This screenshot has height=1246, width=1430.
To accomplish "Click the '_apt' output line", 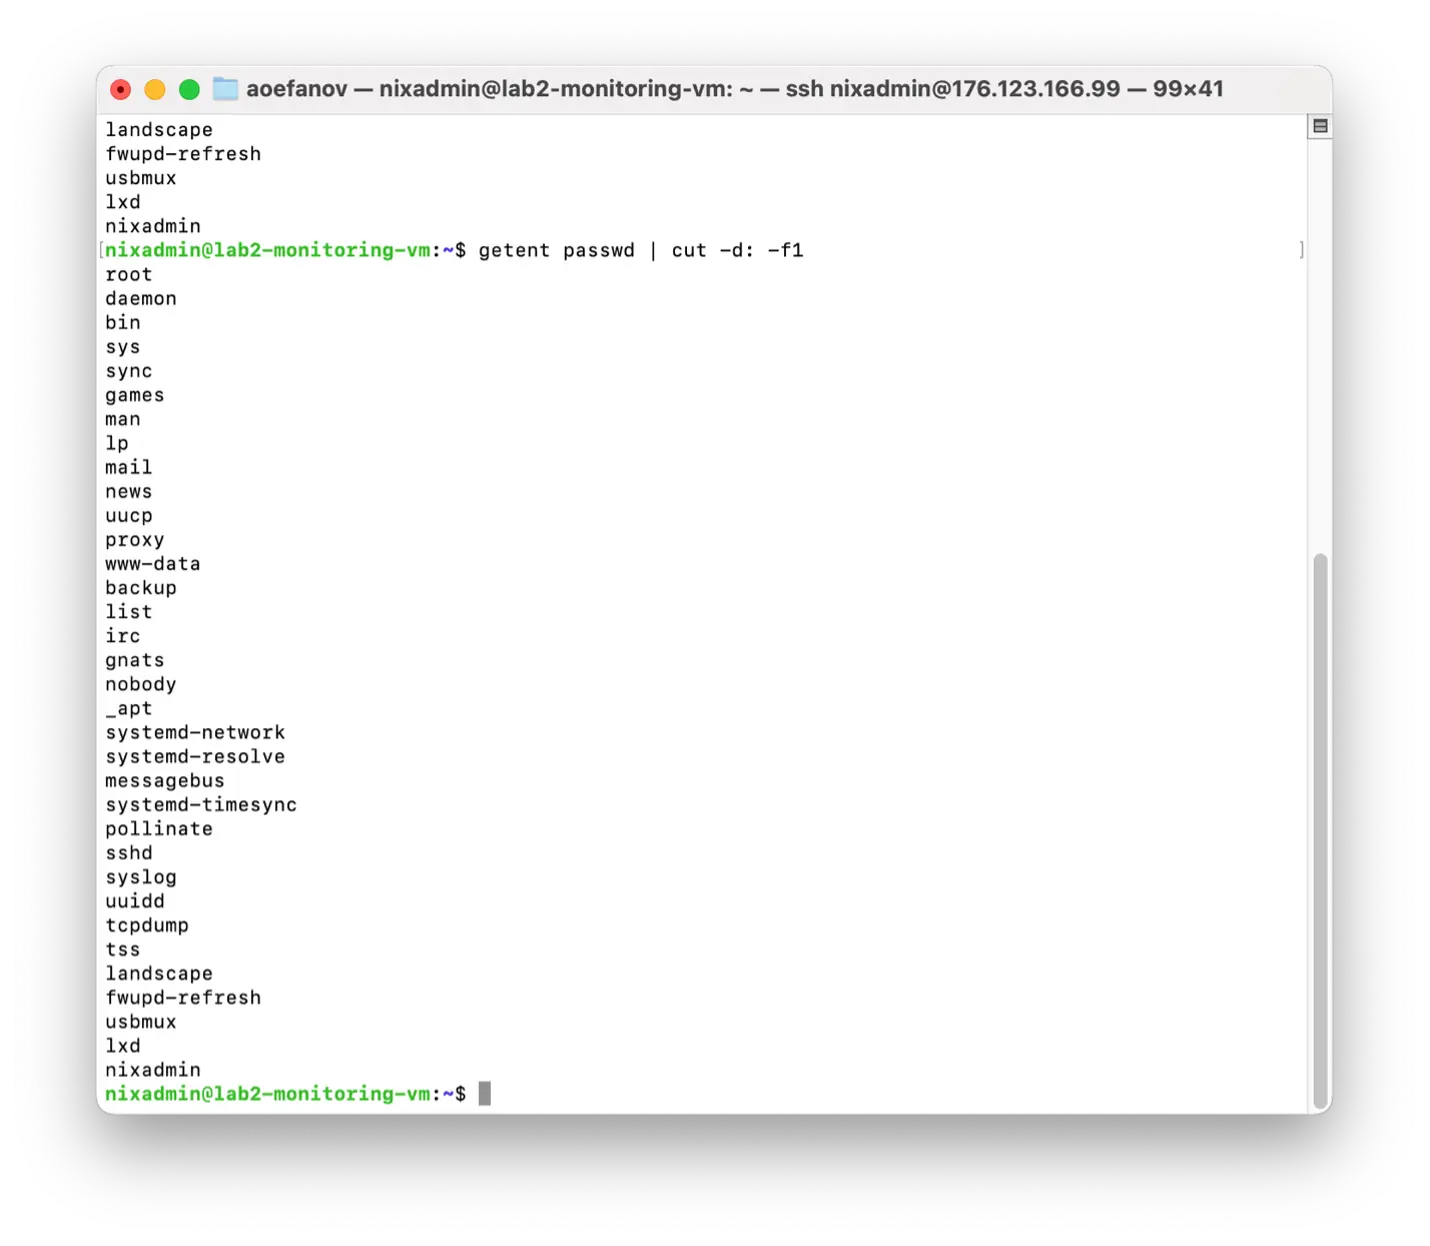I will (129, 709).
